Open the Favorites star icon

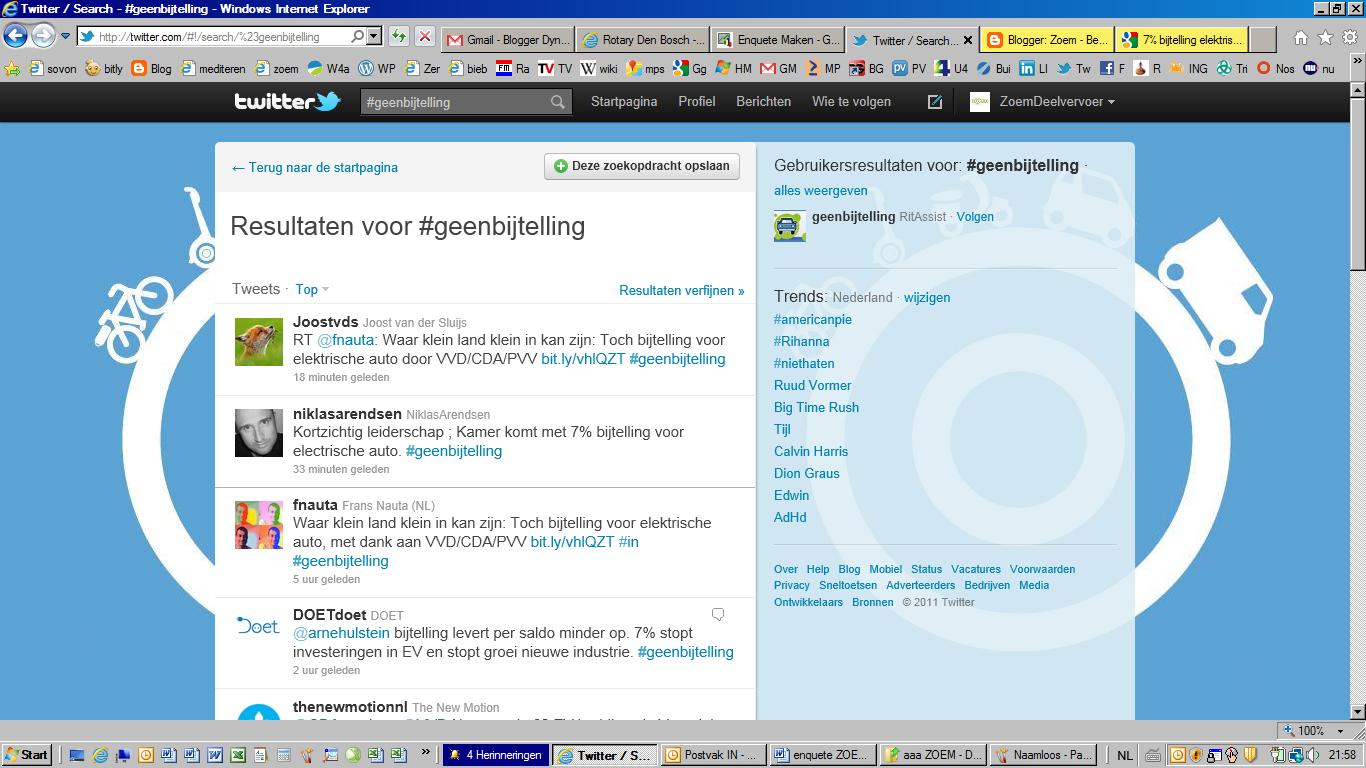(1325, 38)
